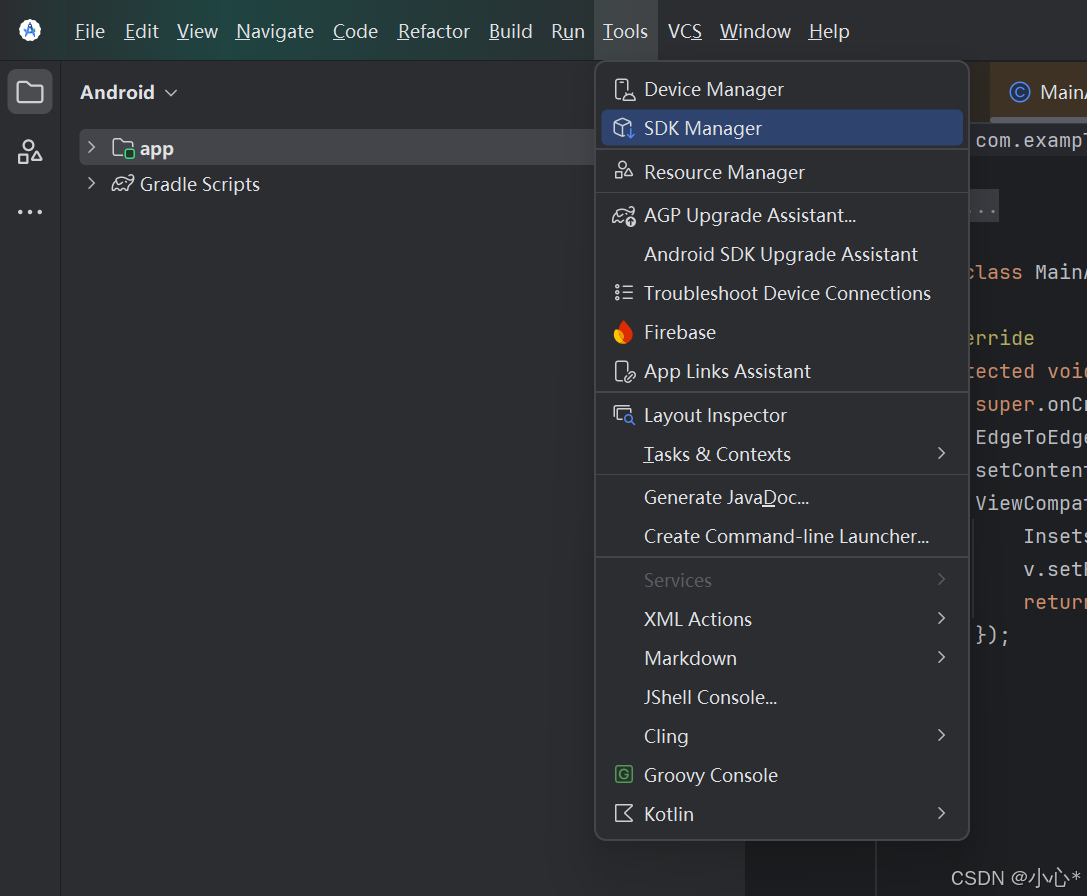Screen dimensions: 1087x896
Task: Choose Device Manager from Tools menu
Action: point(782,89)
